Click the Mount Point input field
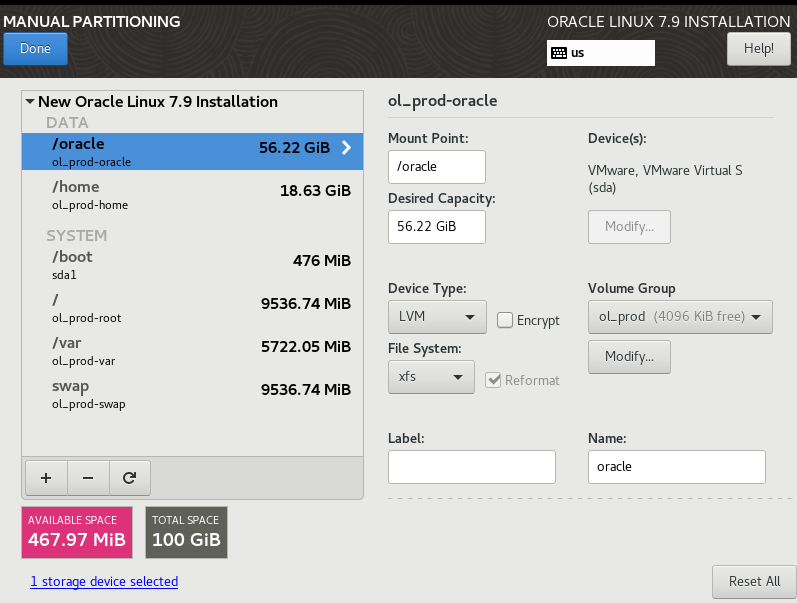This screenshot has height=603, width=797. pyautogui.click(x=437, y=167)
